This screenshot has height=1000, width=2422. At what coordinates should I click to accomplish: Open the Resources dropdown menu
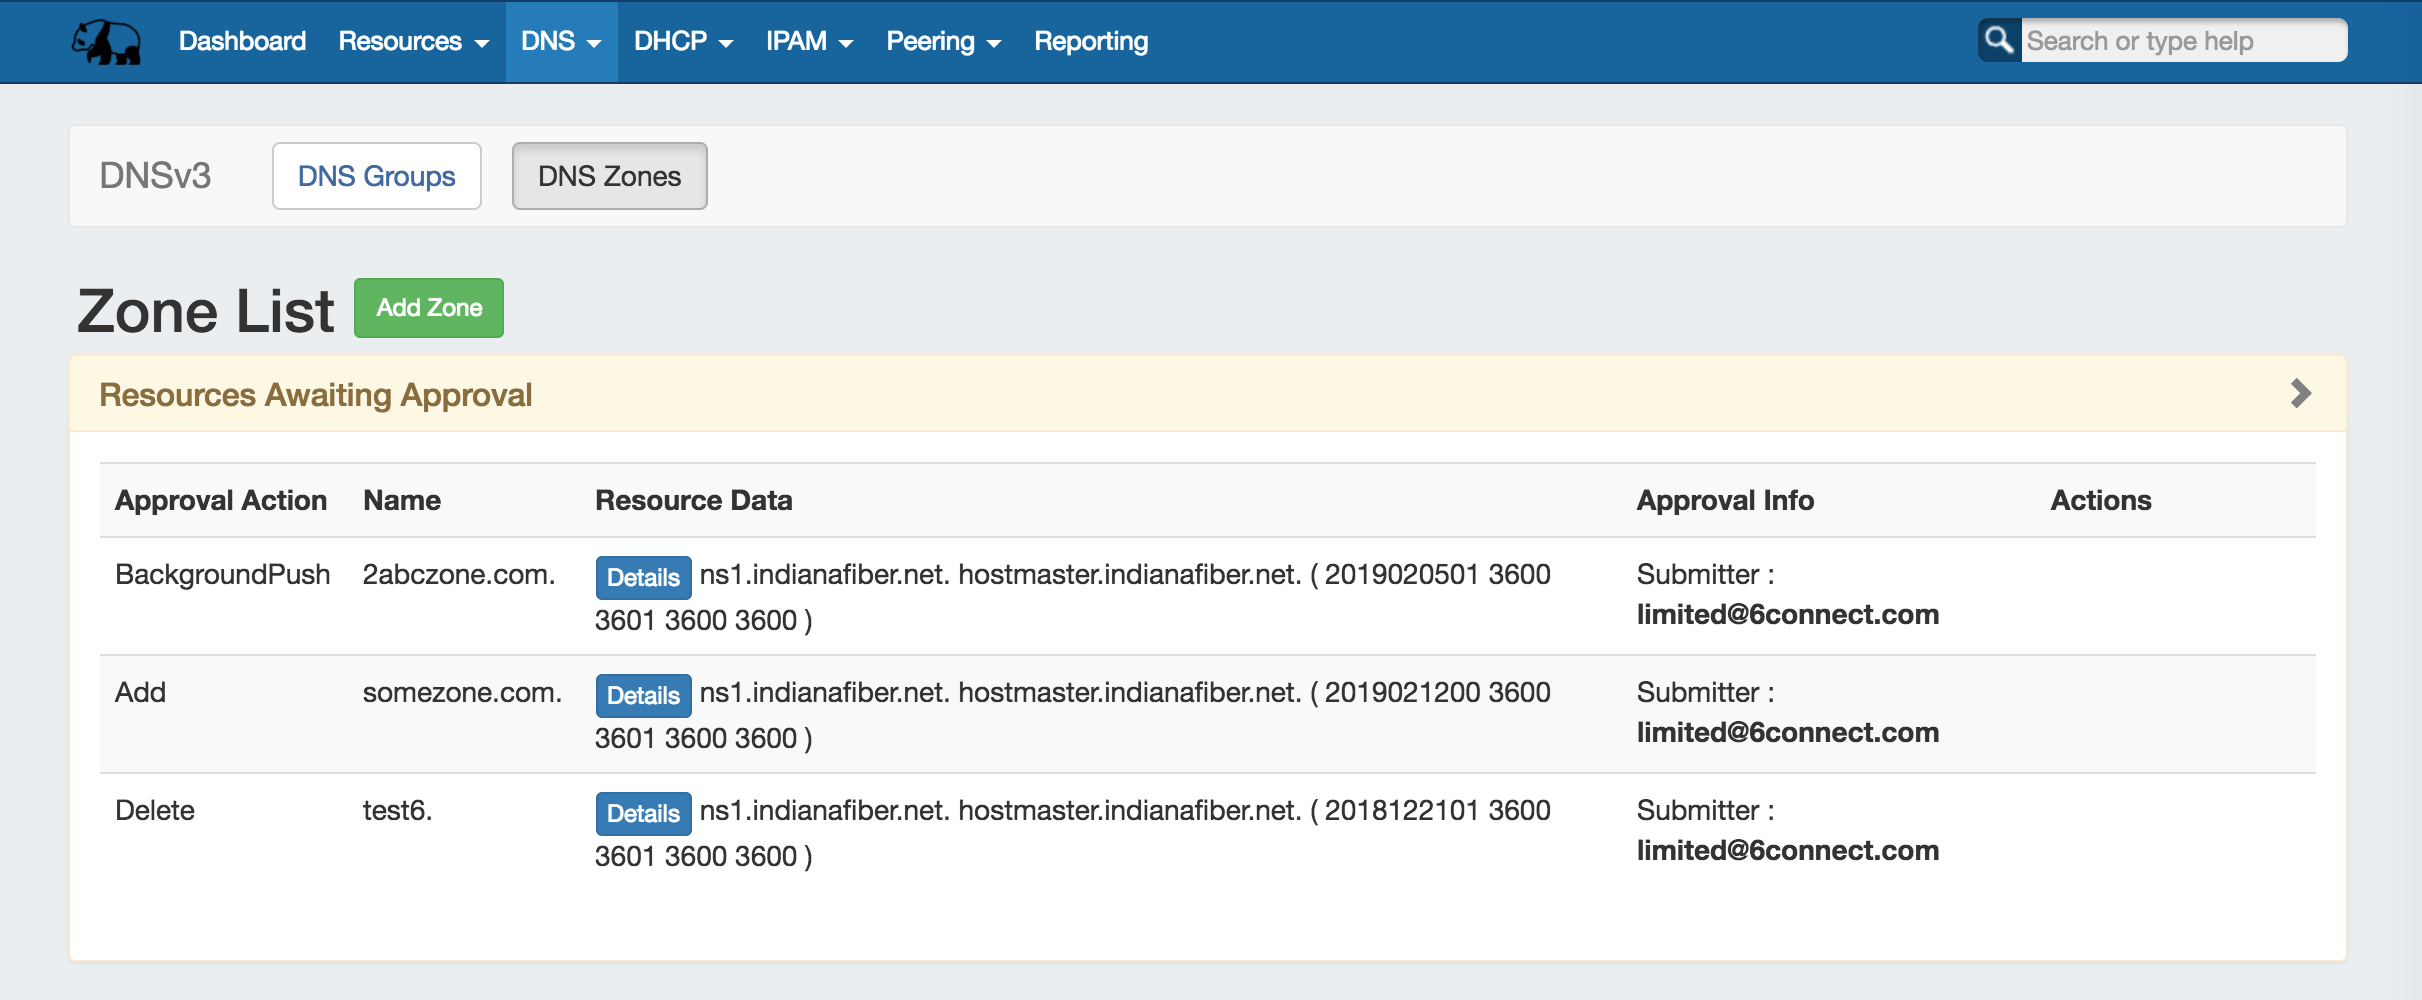click(413, 42)
